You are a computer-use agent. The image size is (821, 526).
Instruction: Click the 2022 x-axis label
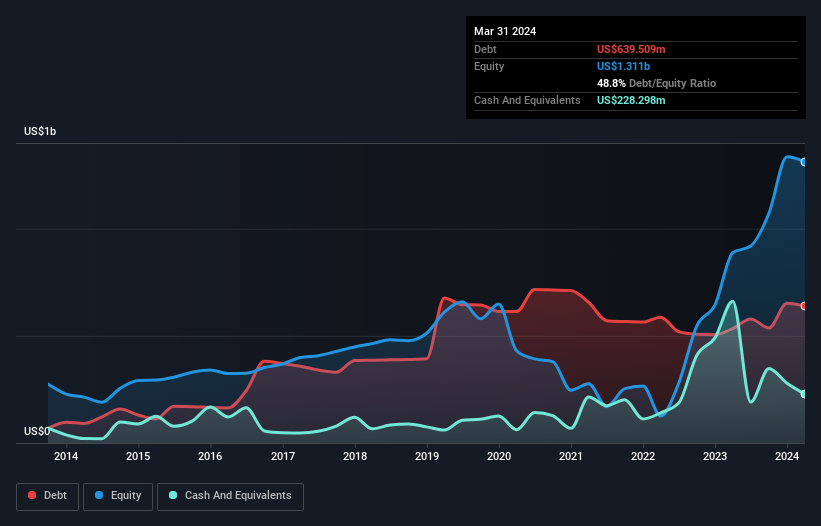tap(643, 456)
